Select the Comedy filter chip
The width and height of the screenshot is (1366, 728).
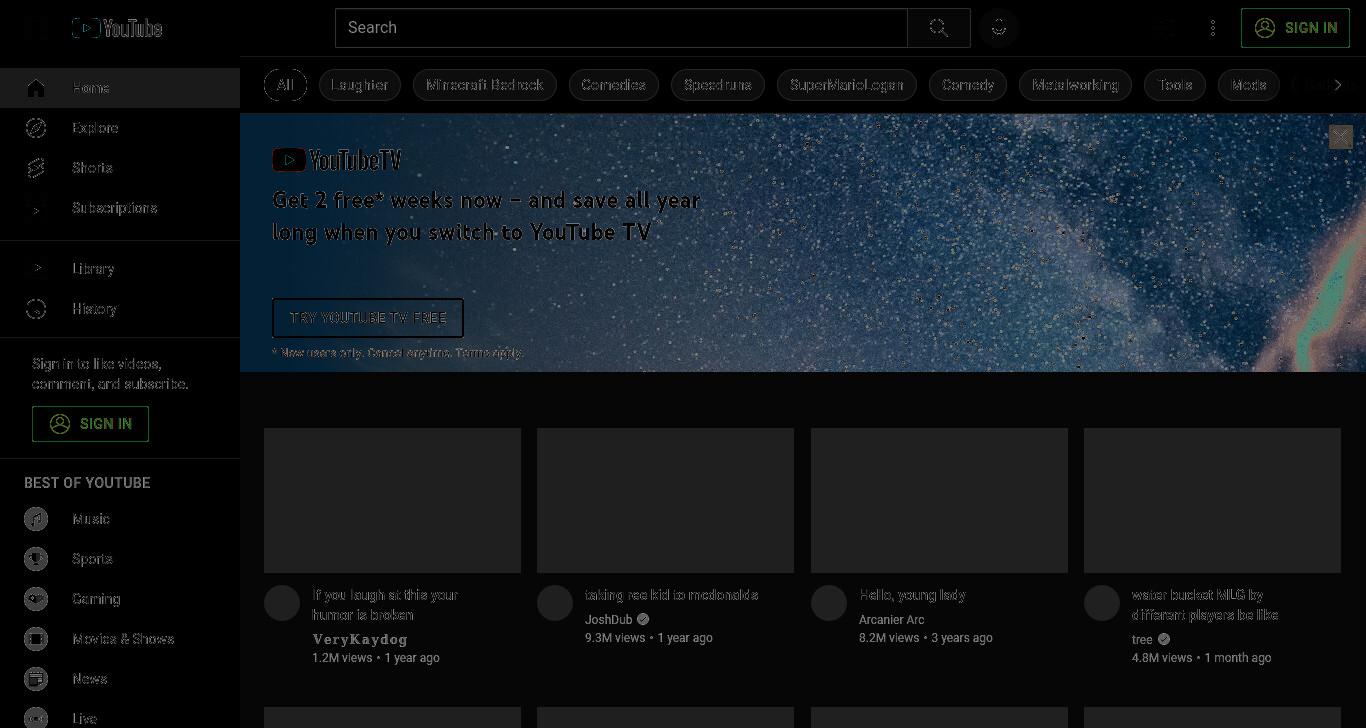coord(968,85)
